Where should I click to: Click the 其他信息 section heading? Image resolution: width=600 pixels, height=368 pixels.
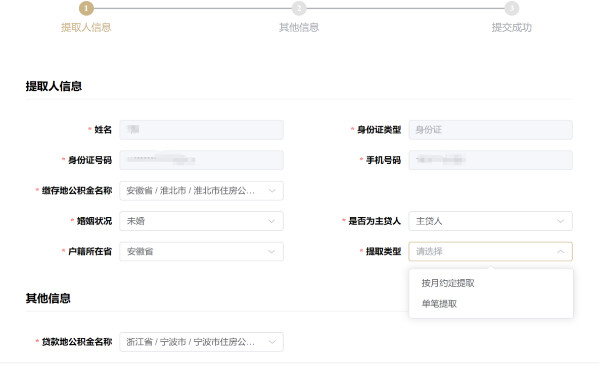coord(48,298)
